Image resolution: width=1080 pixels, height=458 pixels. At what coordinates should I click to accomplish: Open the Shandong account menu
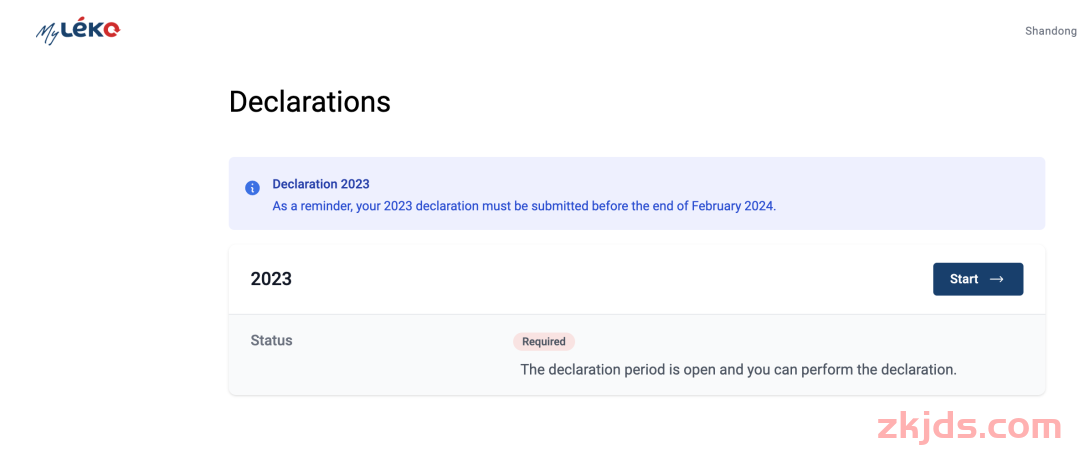[1050, 31]
